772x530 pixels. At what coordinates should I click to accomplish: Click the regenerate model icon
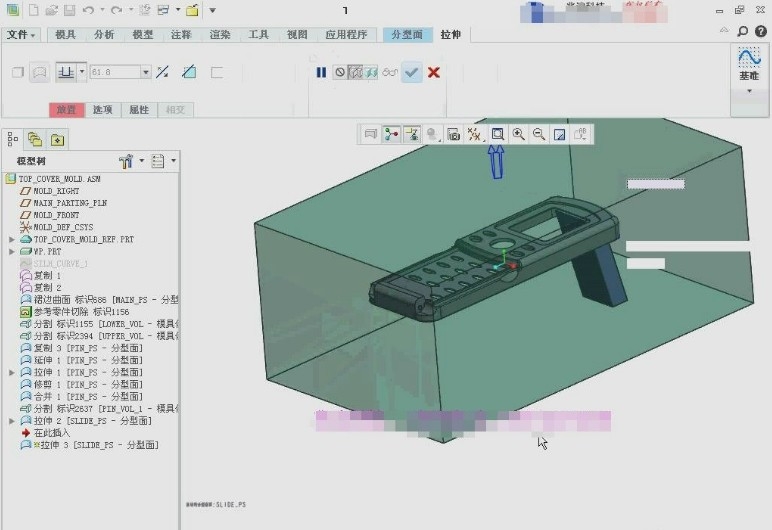click(145, 10)
